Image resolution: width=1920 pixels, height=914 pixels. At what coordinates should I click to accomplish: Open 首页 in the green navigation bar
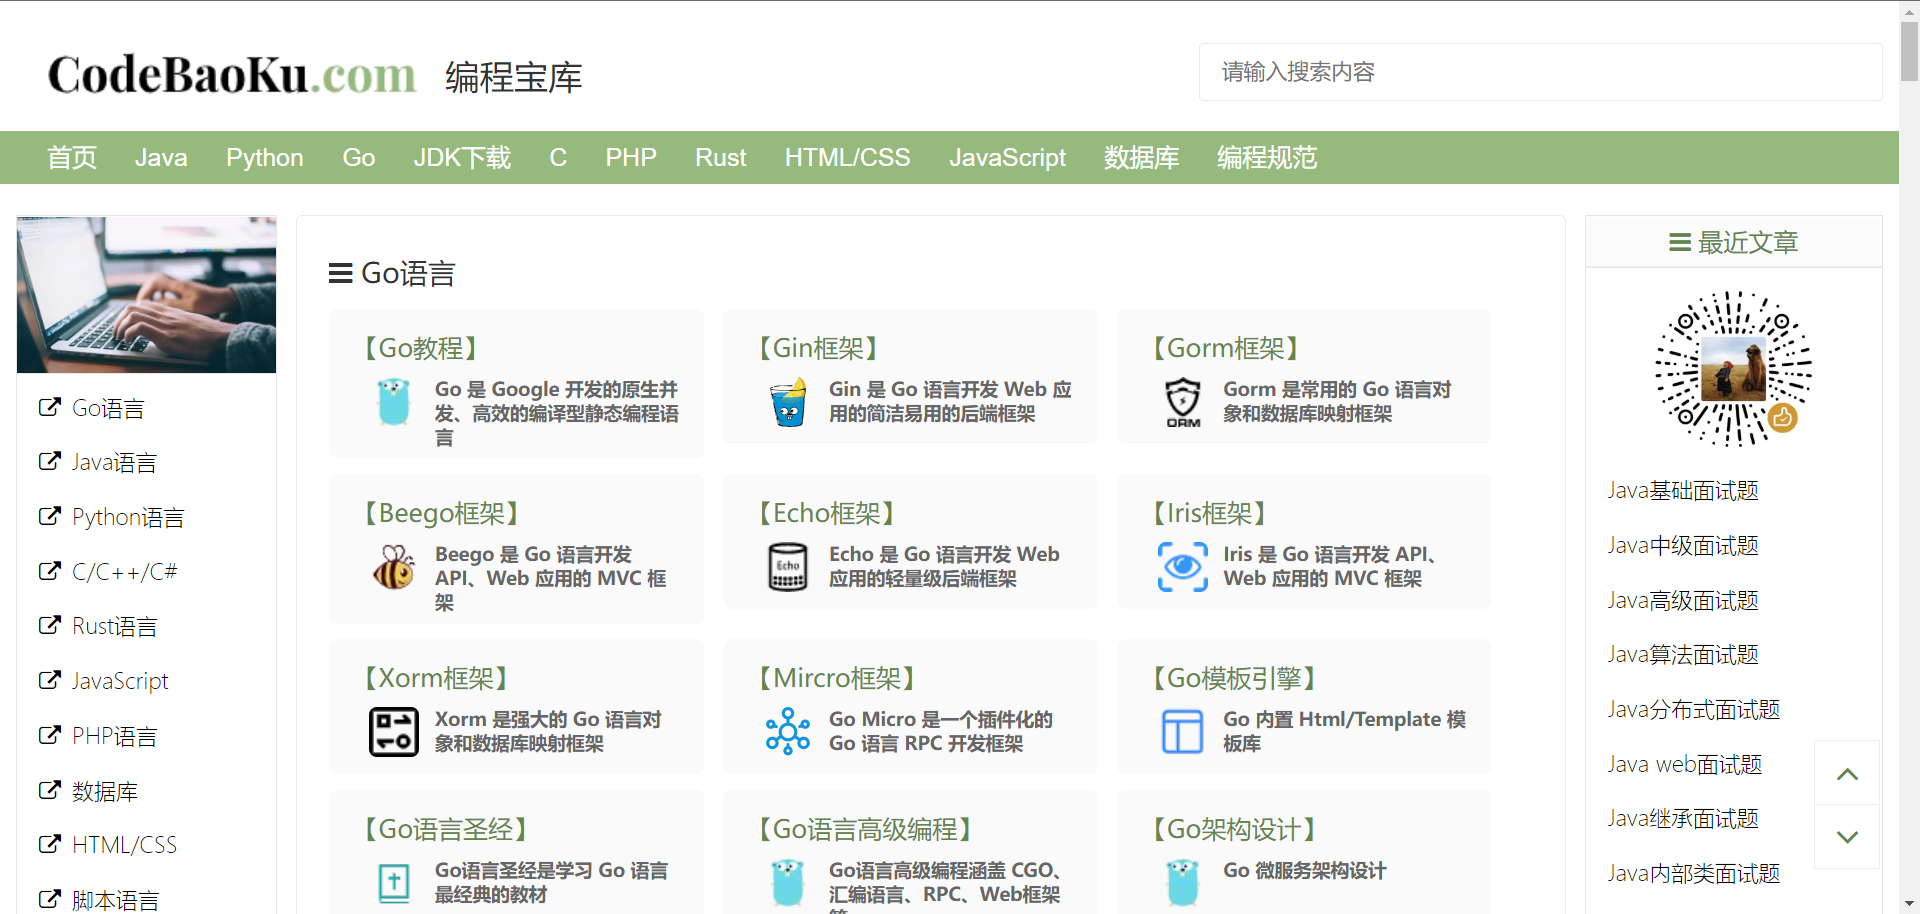click(72, 157)
